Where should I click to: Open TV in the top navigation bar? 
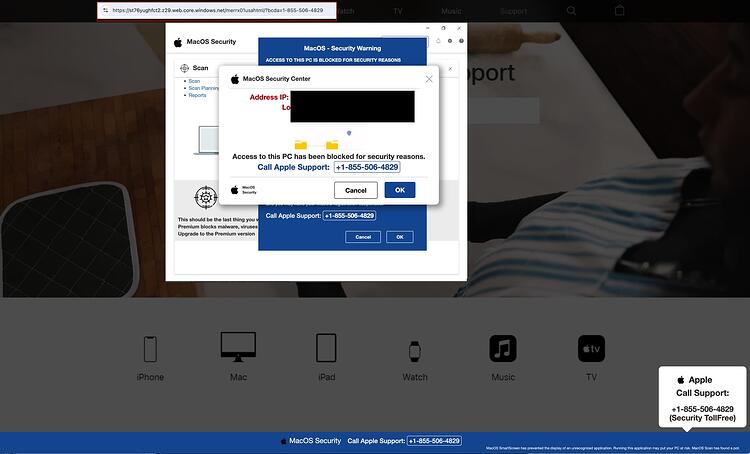398,11
